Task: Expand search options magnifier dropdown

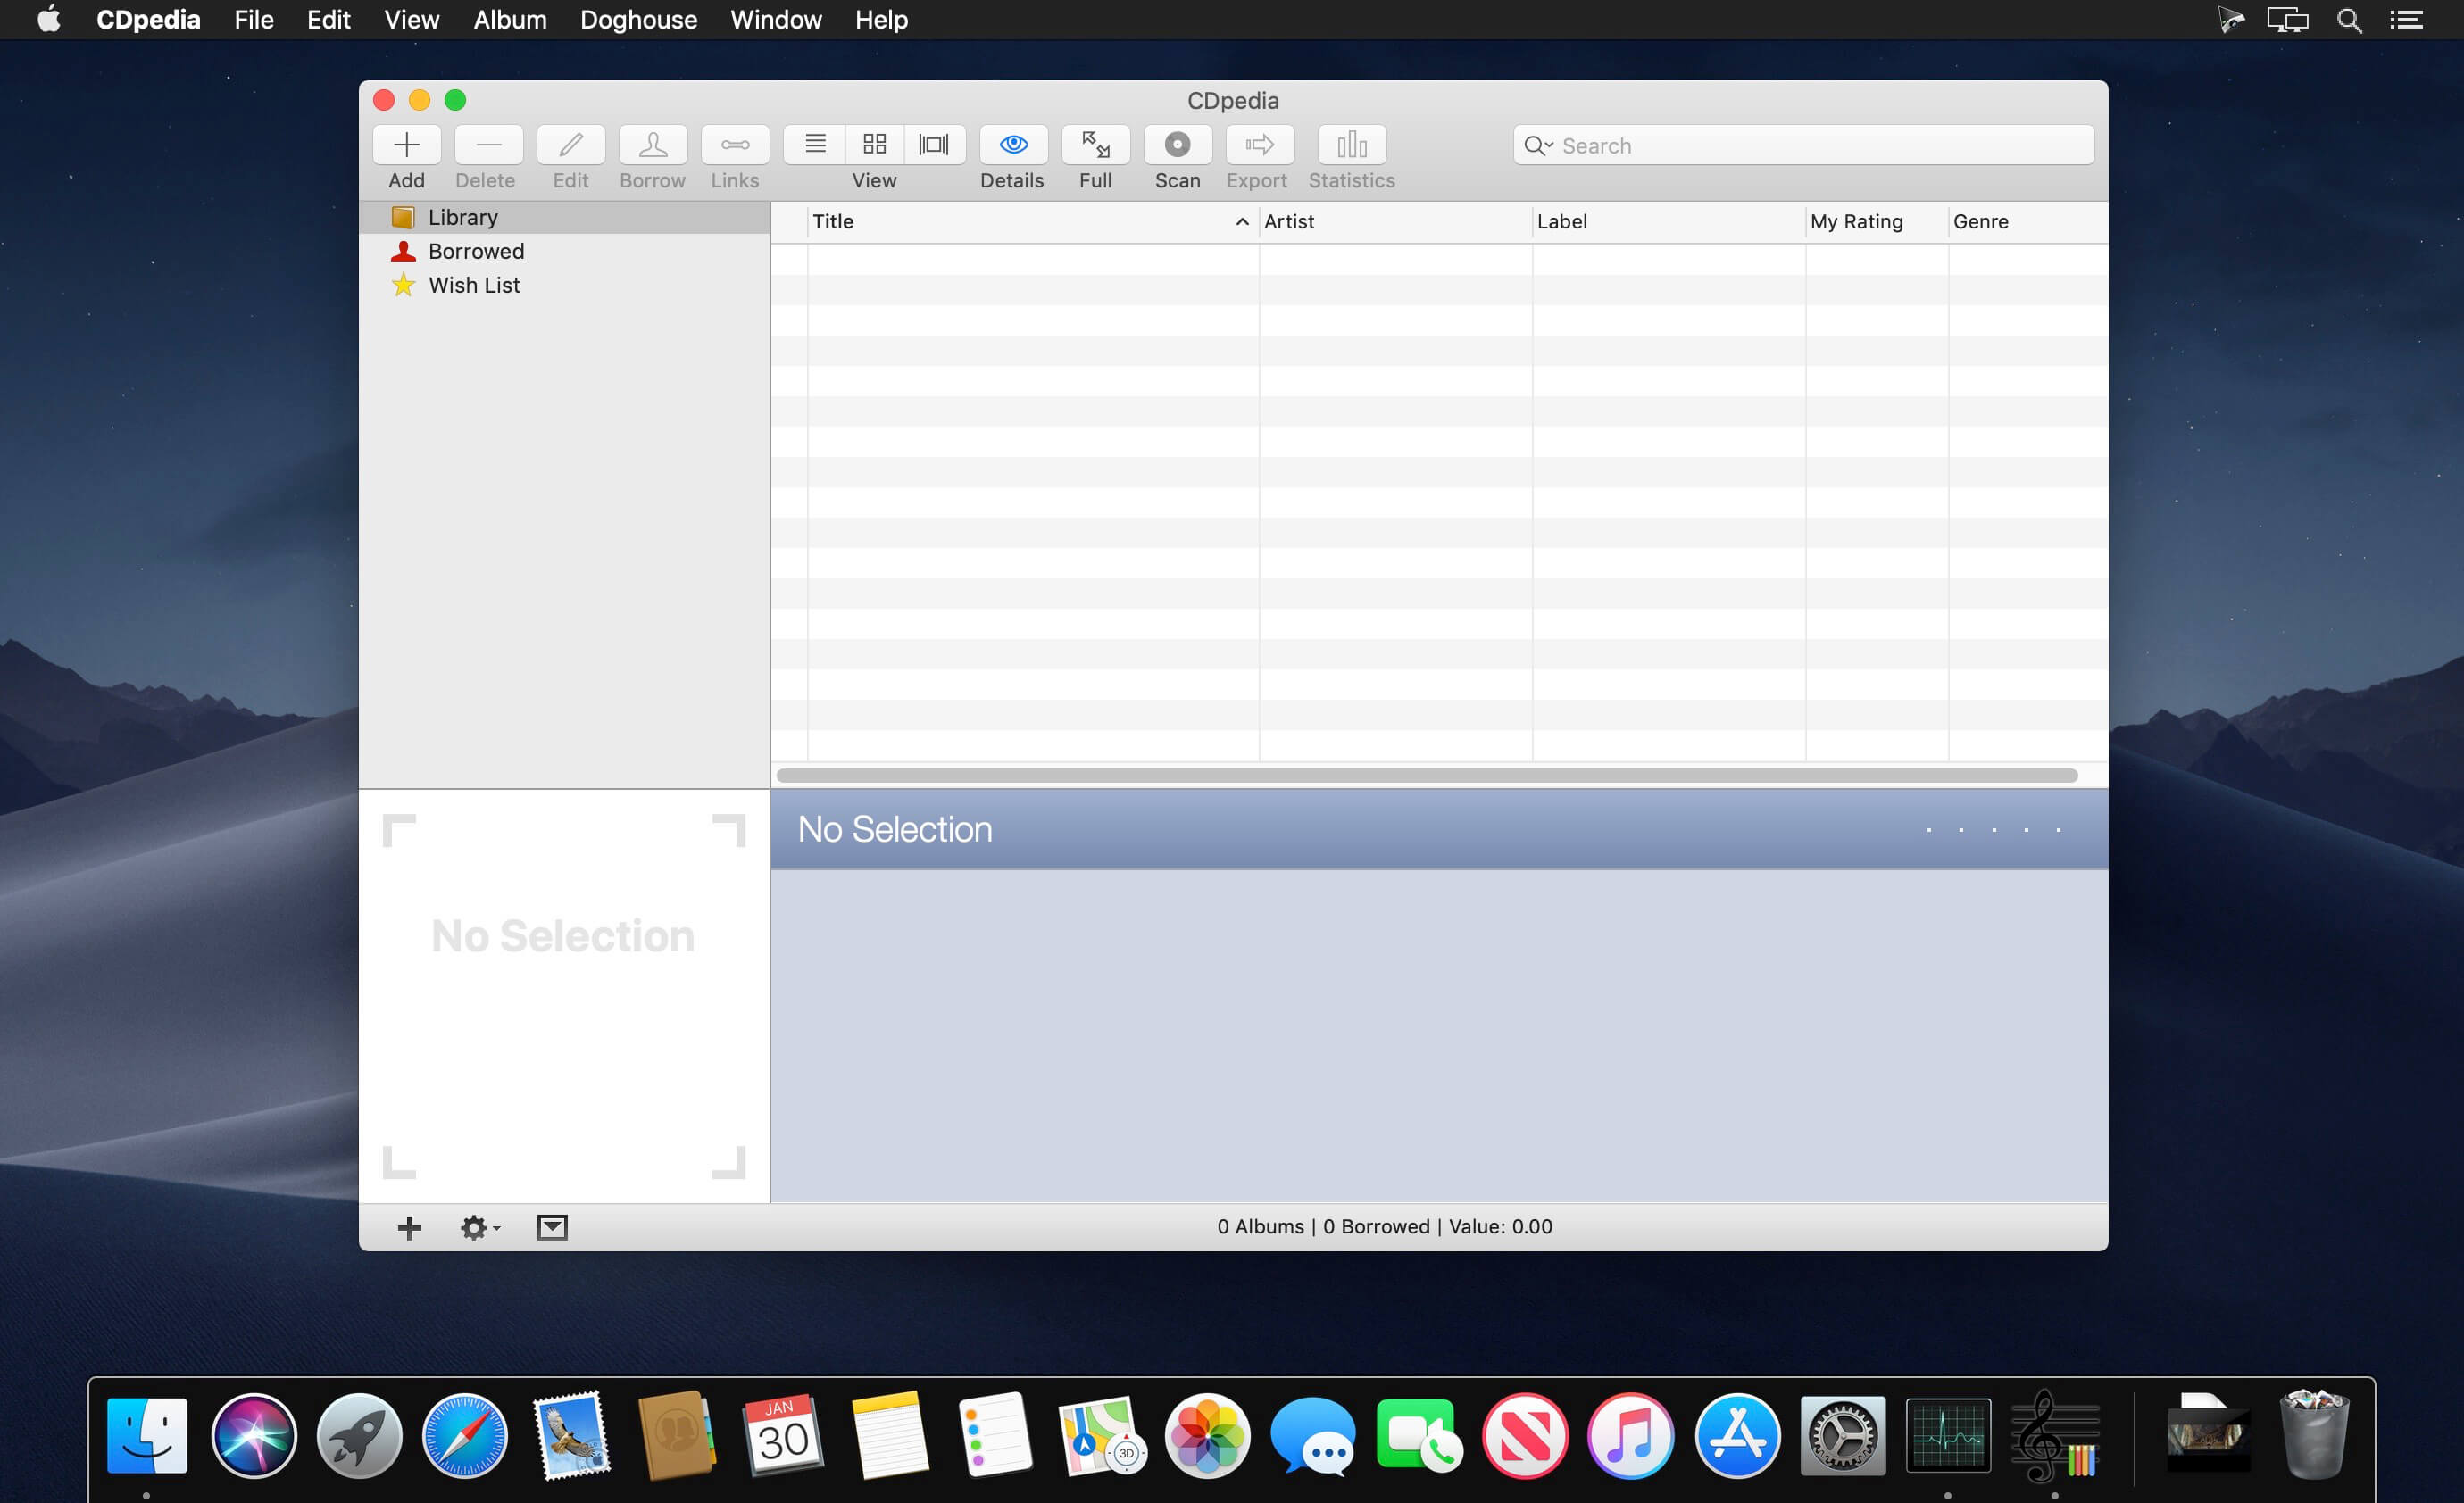Action: click(x=1537, y=146)
